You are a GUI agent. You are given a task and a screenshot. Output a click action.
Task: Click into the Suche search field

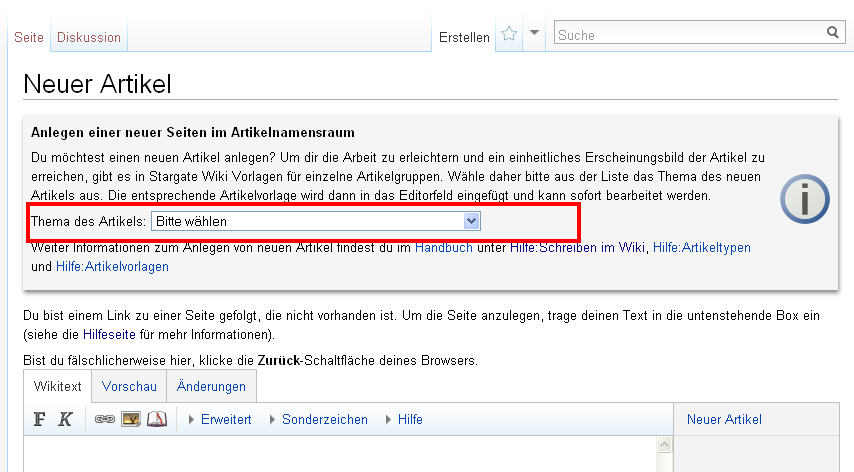pos(688,34)
